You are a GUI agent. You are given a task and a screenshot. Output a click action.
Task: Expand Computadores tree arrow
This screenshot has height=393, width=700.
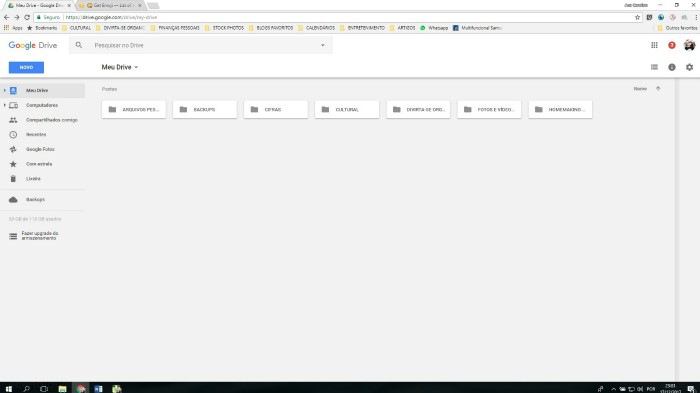pyautogui.click(x=4, y=105)
